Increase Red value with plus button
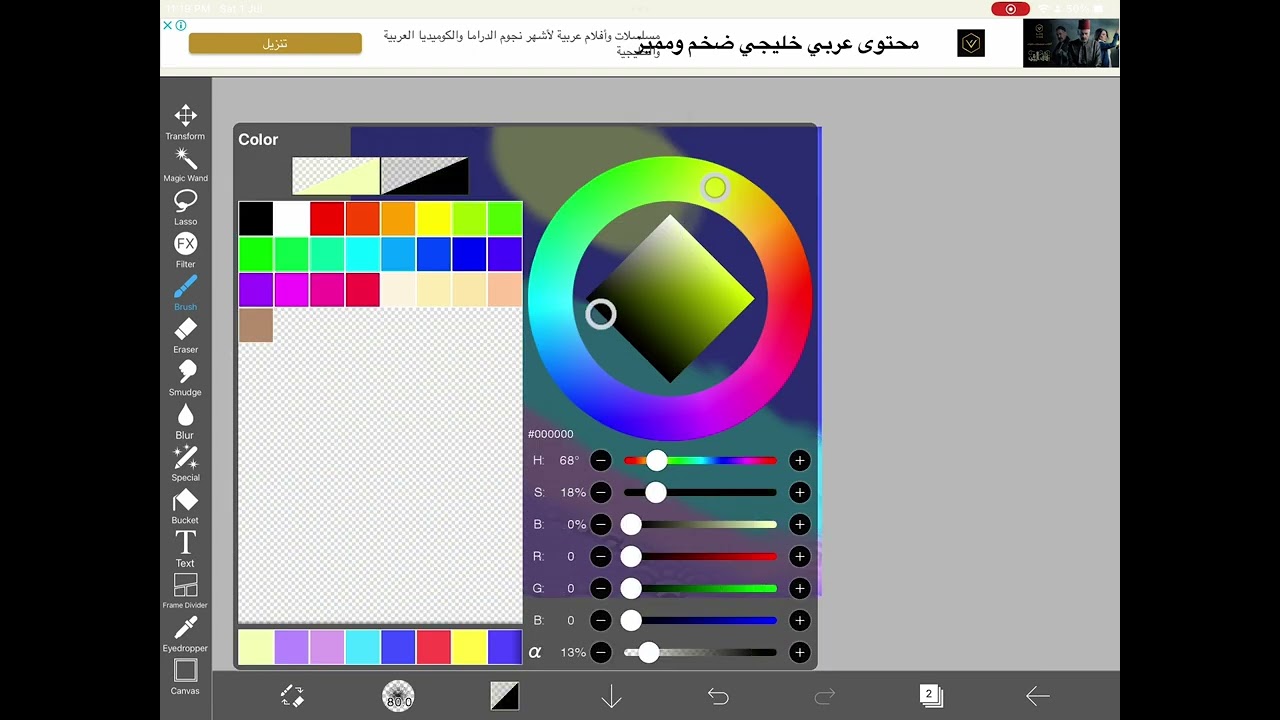1280x720 pixels. click(799, 556)
